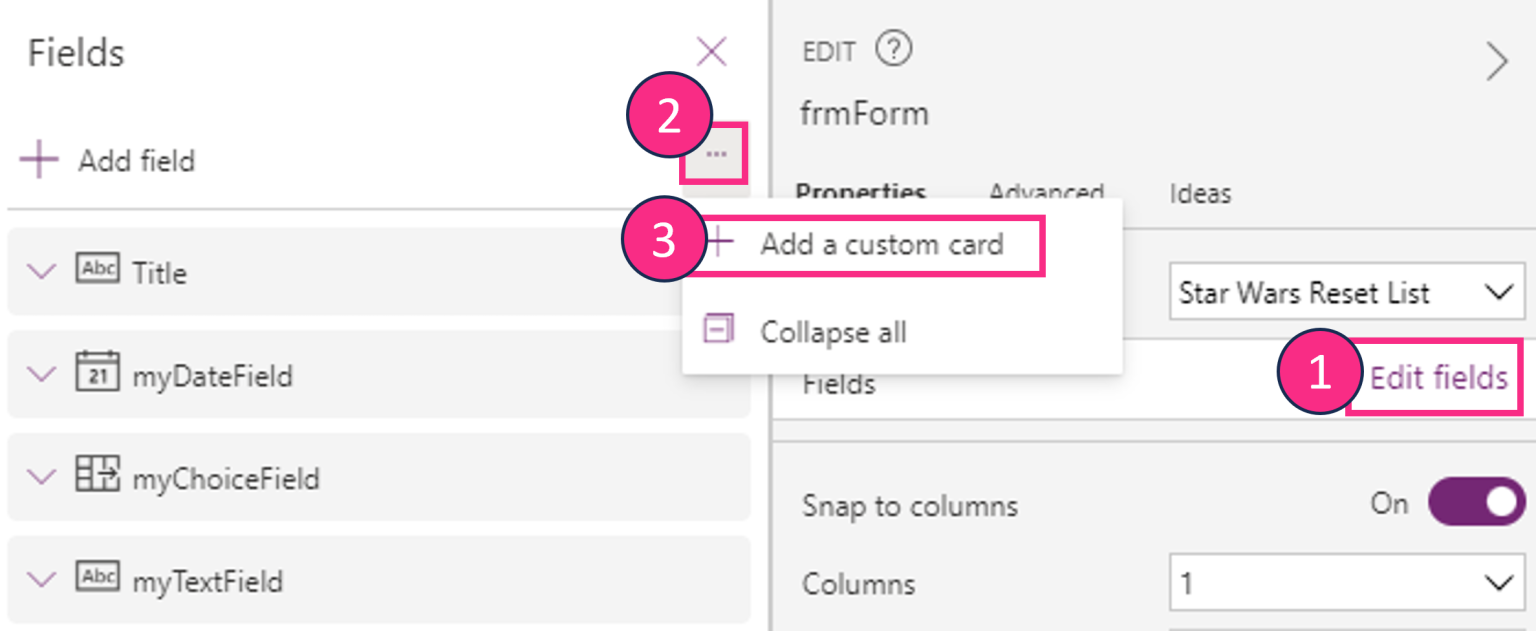Viewport: 1536px width, 631px height.
Task: Expand the frmForm properties pane arrow
Action: (1498, 60)
